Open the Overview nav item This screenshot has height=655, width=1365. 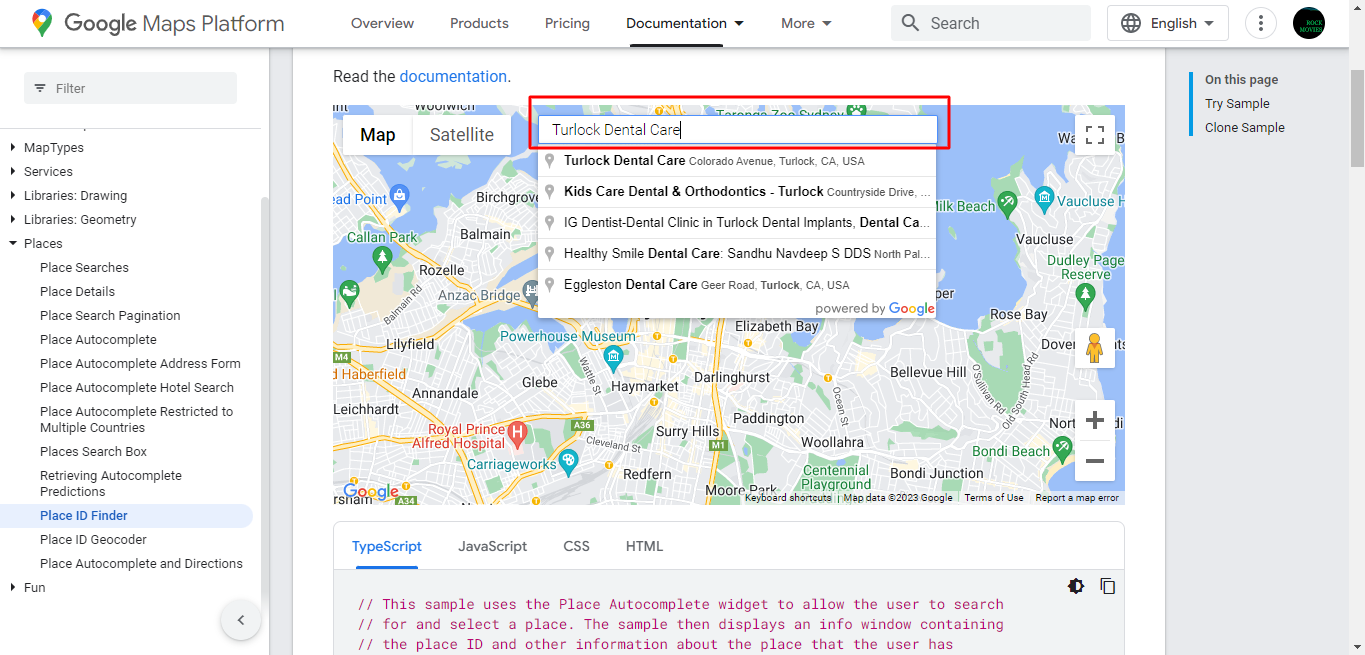pos(383,23)
